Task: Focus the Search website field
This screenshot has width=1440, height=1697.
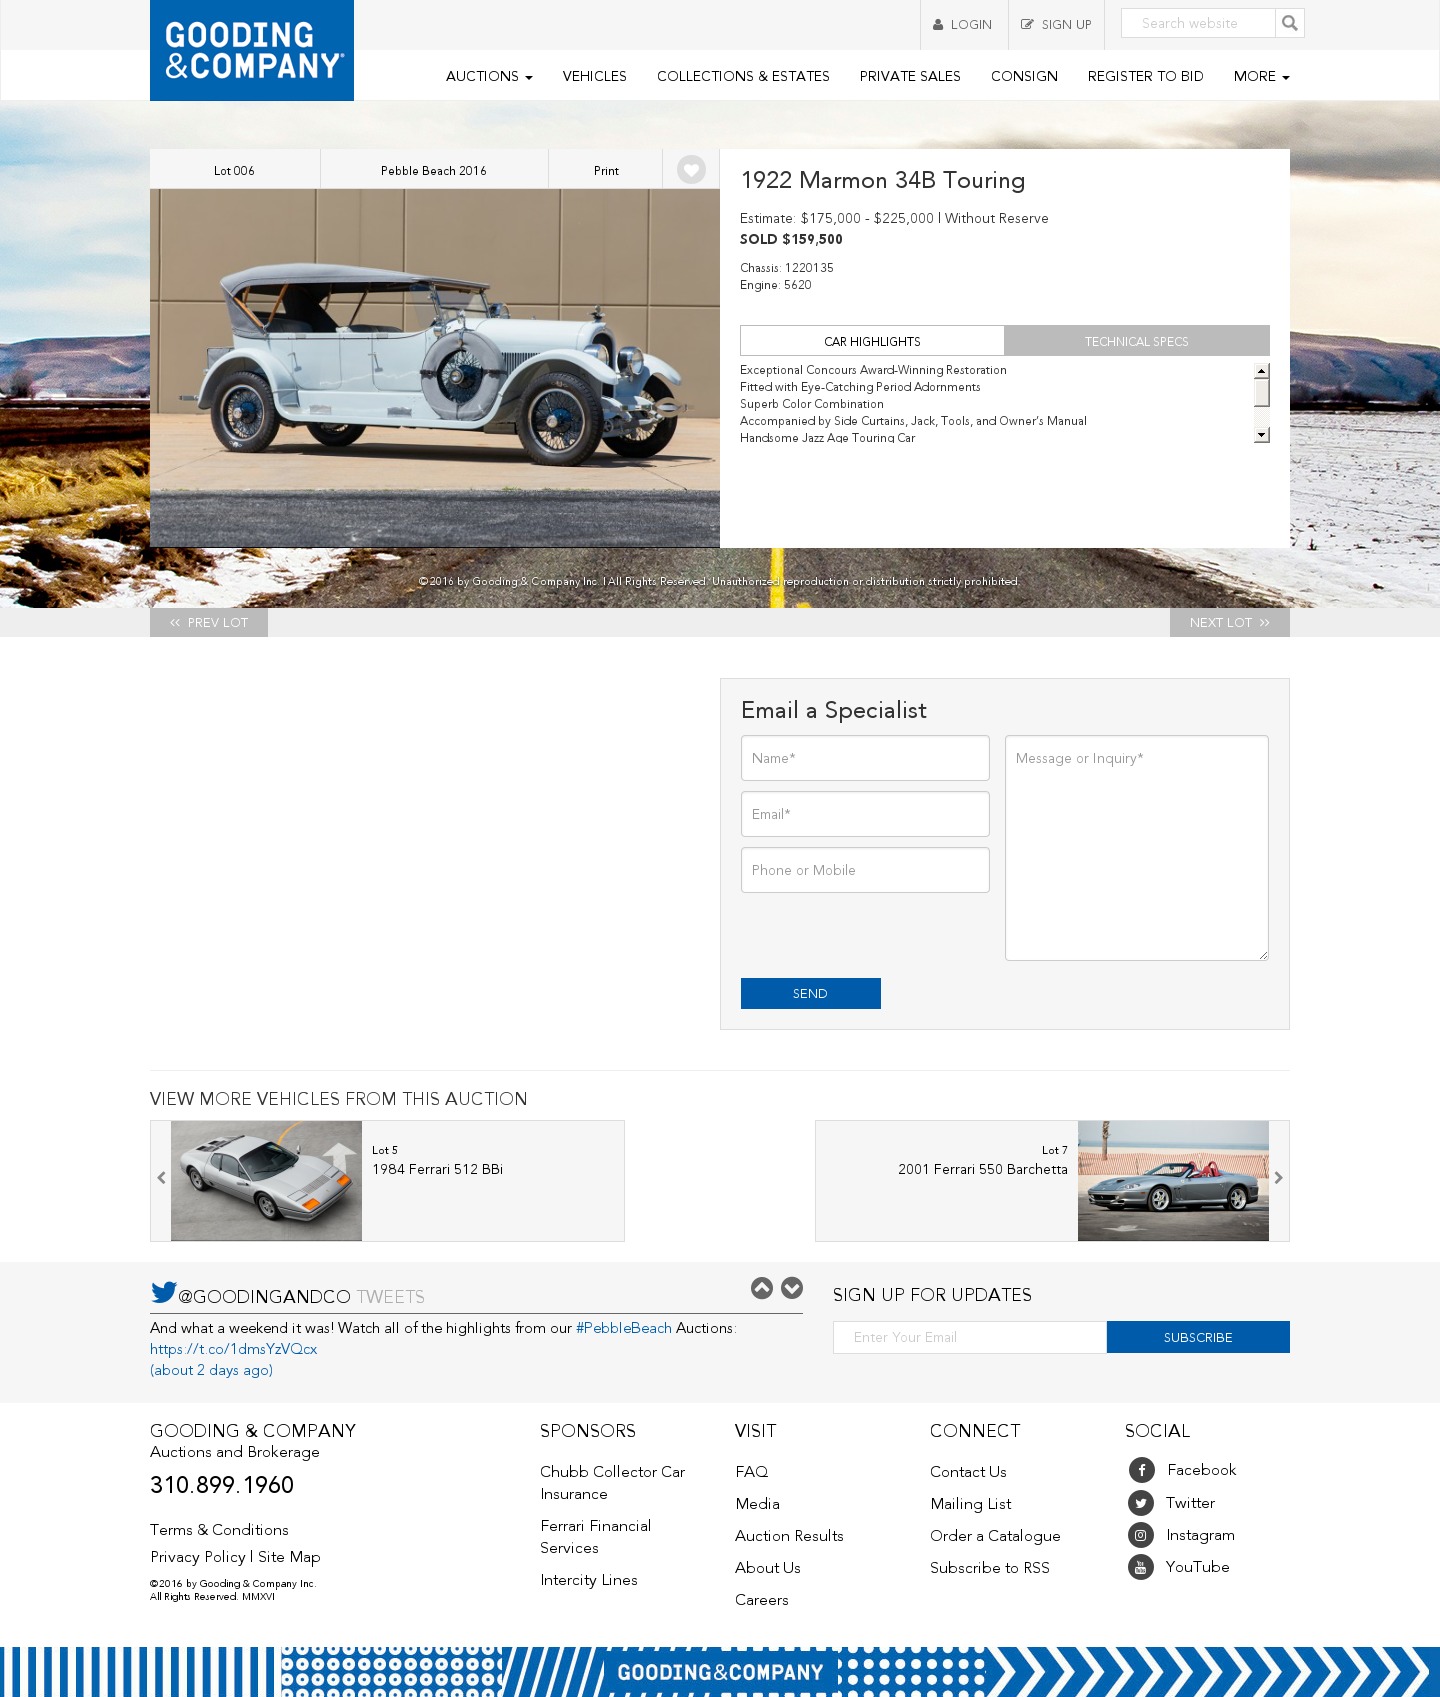Action: coord(1198,23)
